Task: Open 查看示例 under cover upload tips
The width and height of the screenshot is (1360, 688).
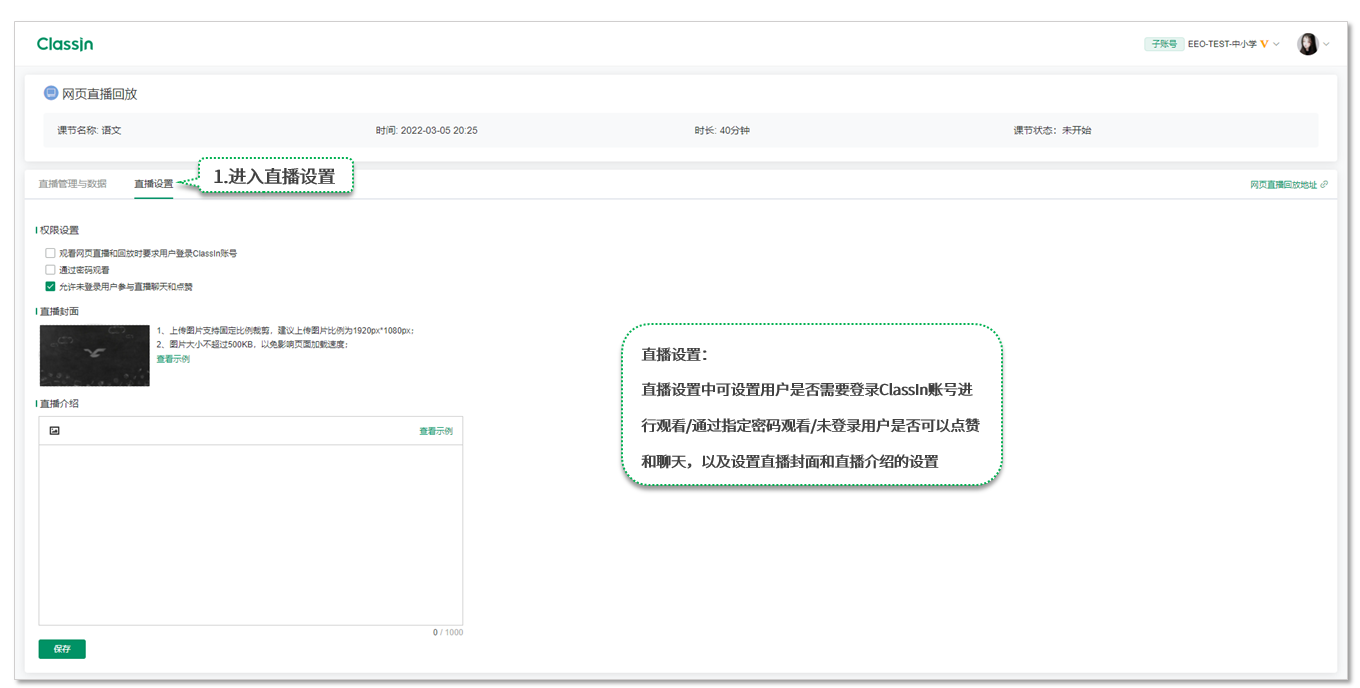Action: pyautogui.click(x=173, y=359)
